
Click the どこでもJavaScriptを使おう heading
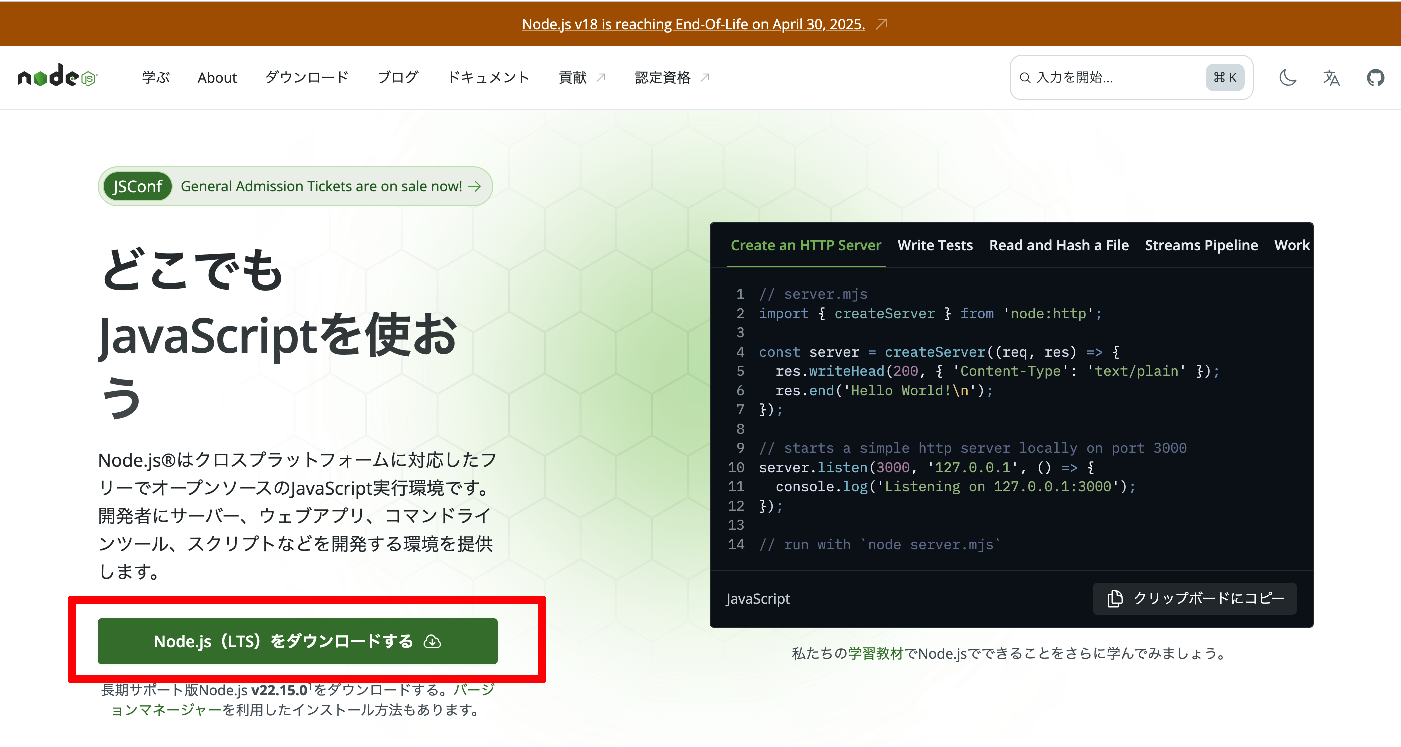[279, 334]
